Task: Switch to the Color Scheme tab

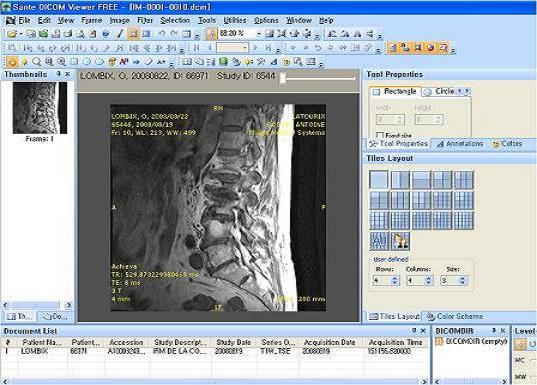Action: pos(455,316)
